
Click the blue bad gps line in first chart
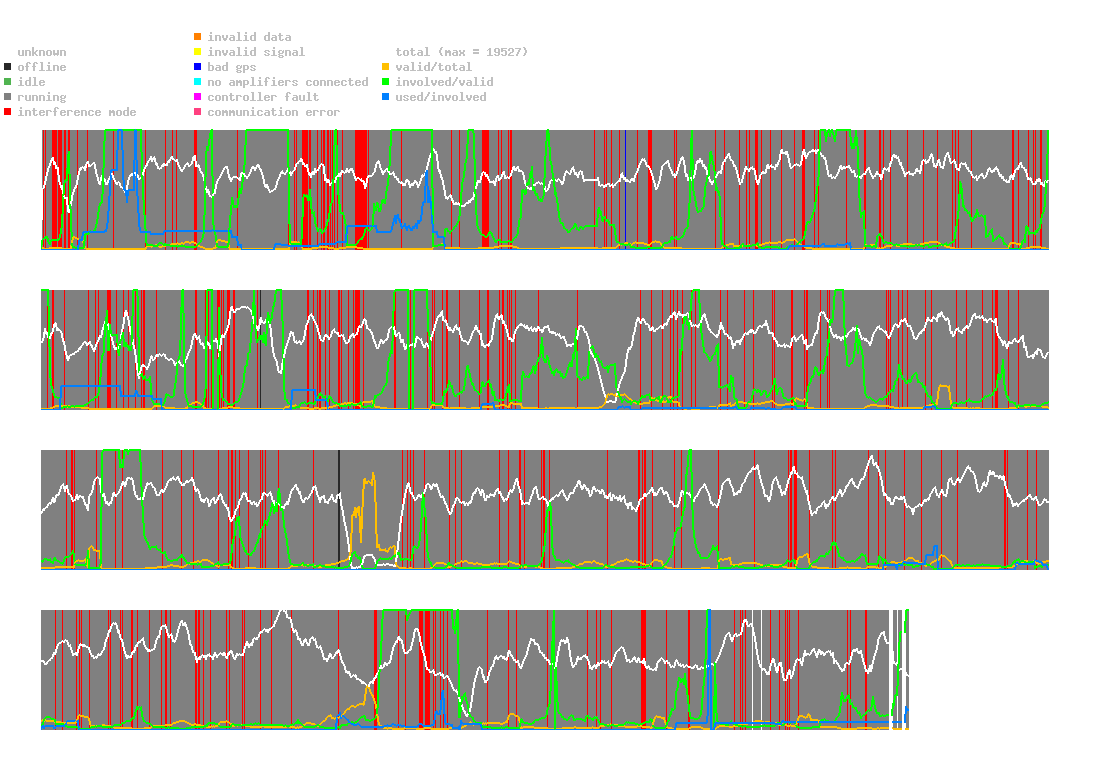pyautogui.click(x=626, y=189)
